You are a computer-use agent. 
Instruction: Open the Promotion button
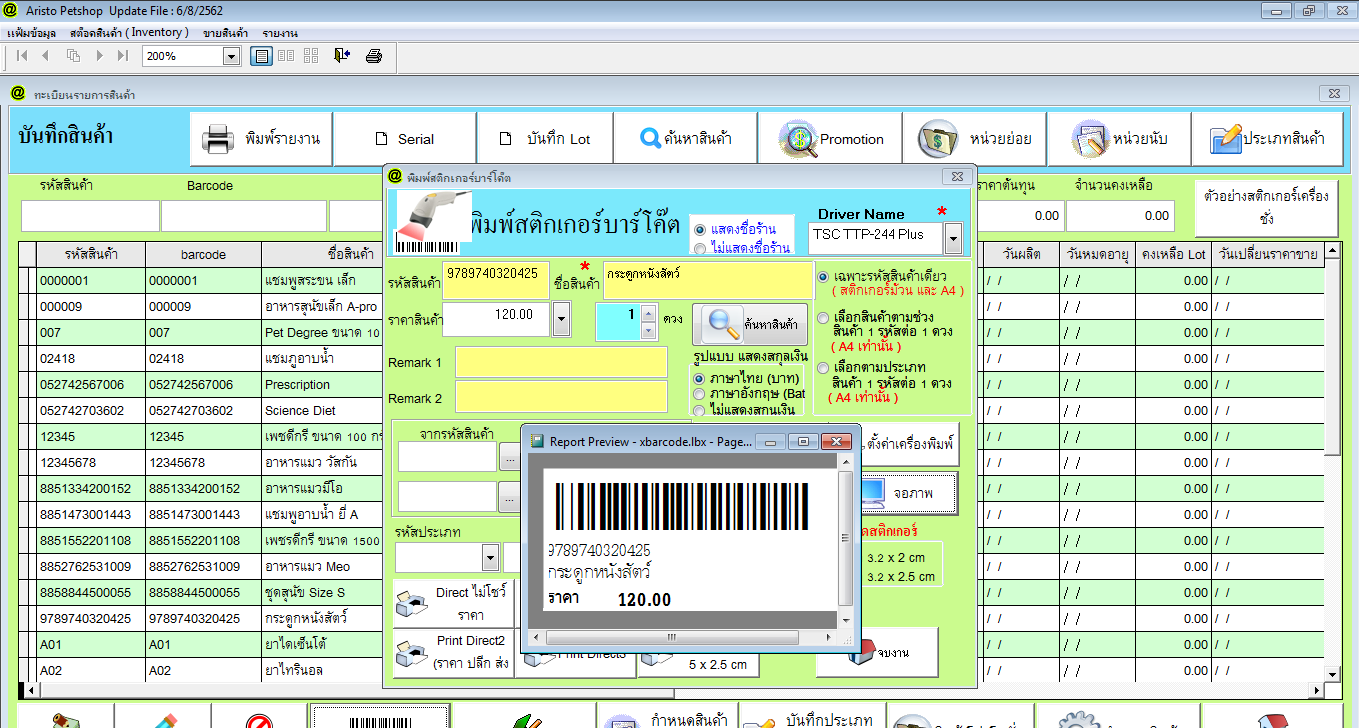pos(830,139)
